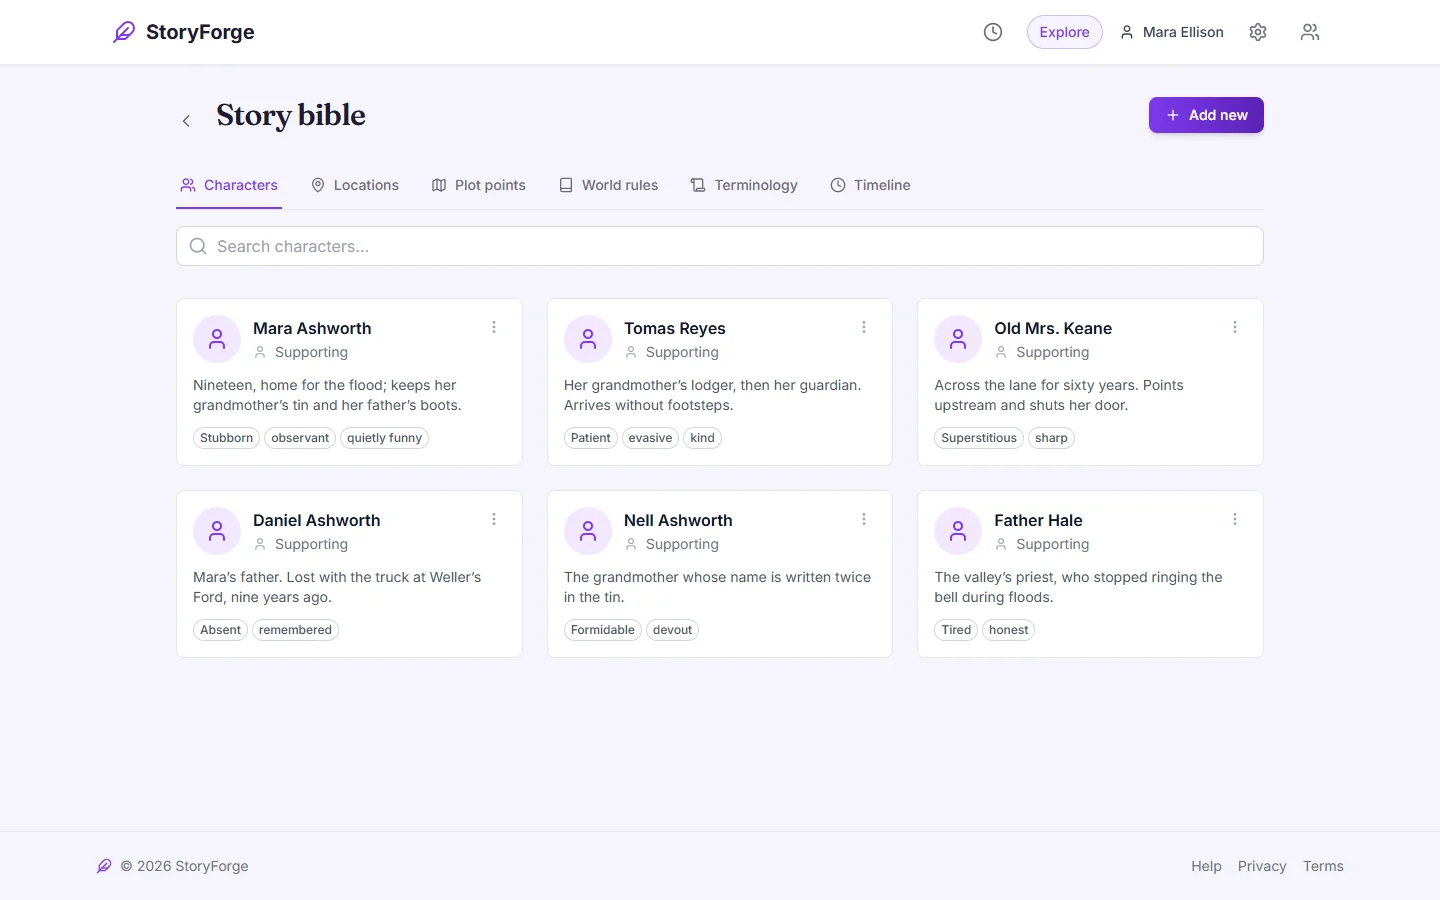Image resolution: width=1440 pixels, height=900 pixels.
Task: Open the options menu for Old Mrs. Keane
Action: [x=1235, y=327]
